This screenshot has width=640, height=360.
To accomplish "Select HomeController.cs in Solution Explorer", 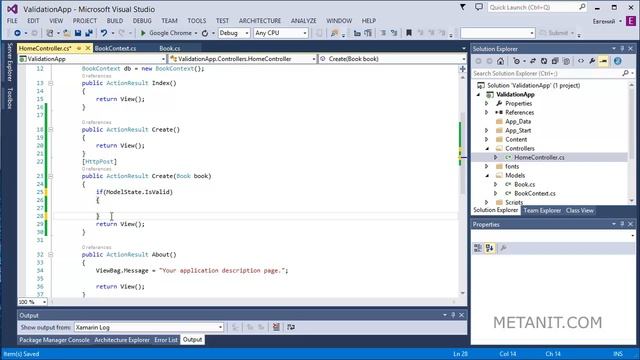I will tap(539, 158).
